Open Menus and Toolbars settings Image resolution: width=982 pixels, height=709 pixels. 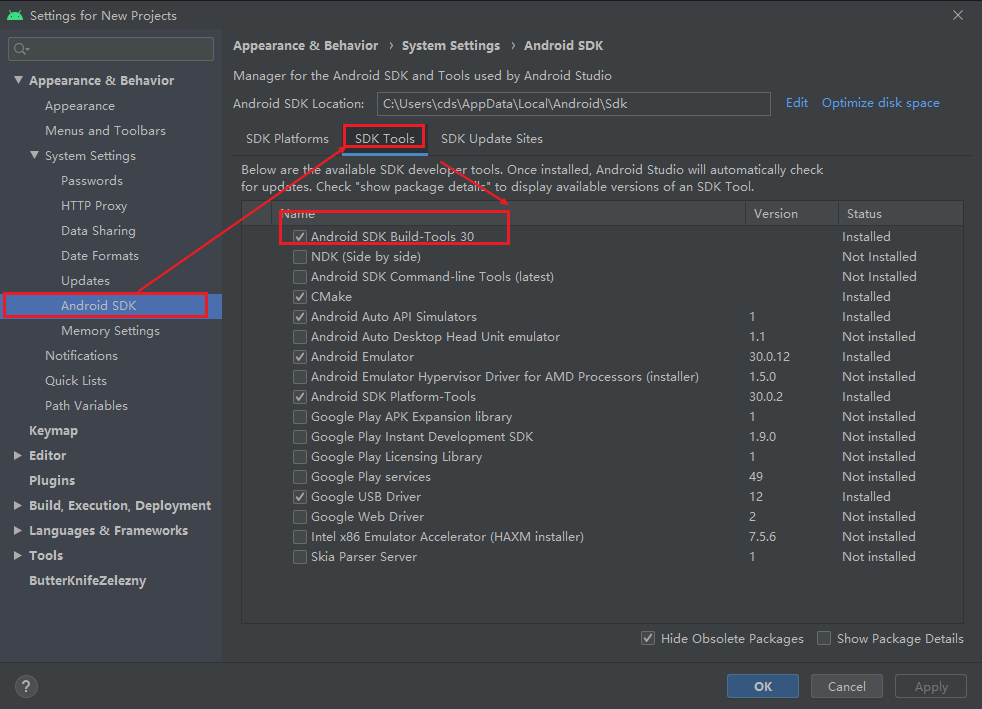click(105, 131)
